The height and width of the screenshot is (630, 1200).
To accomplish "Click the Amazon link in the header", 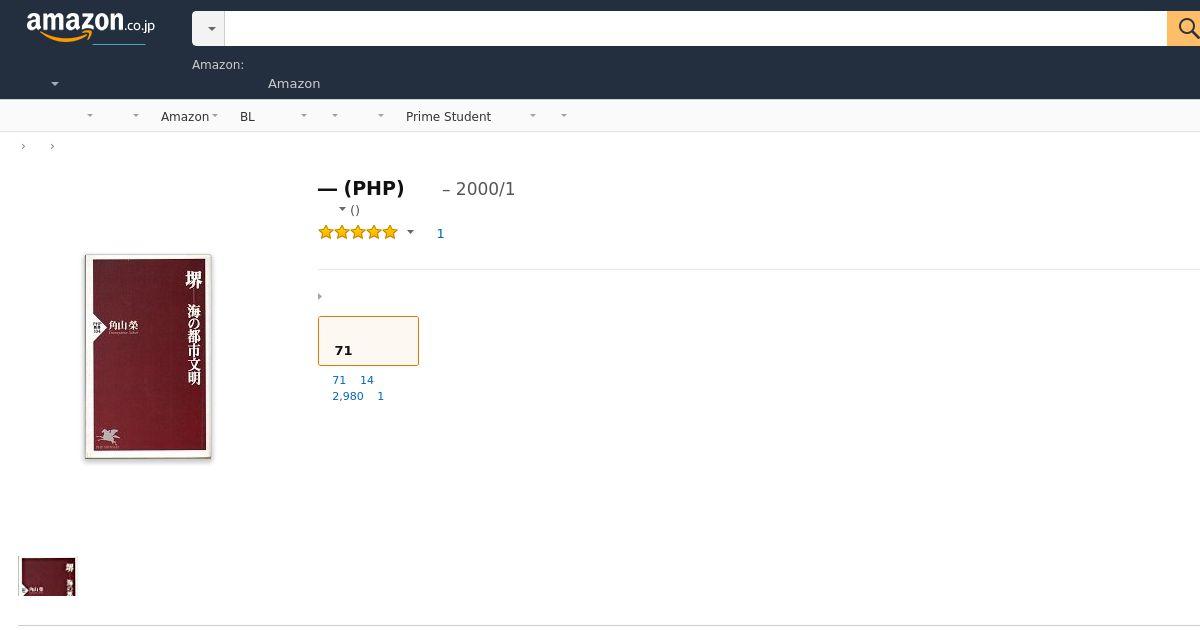I will point(294,84).
